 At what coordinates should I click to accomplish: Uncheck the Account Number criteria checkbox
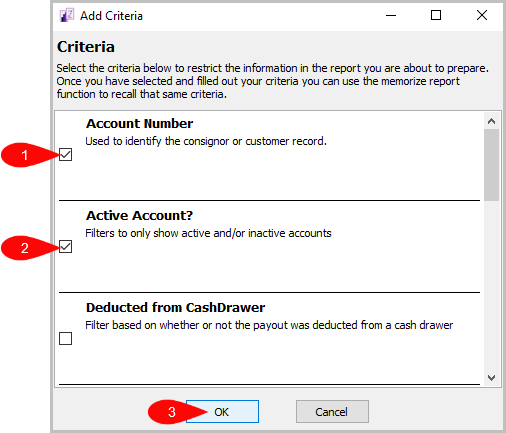tap(65, 155)
